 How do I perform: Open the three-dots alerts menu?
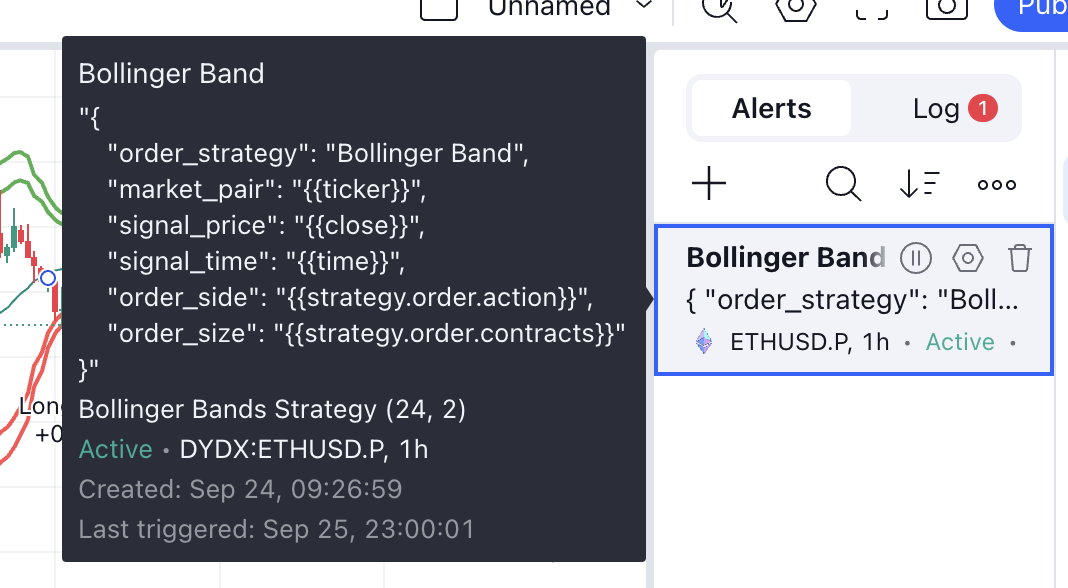click(x=996, y=184)
